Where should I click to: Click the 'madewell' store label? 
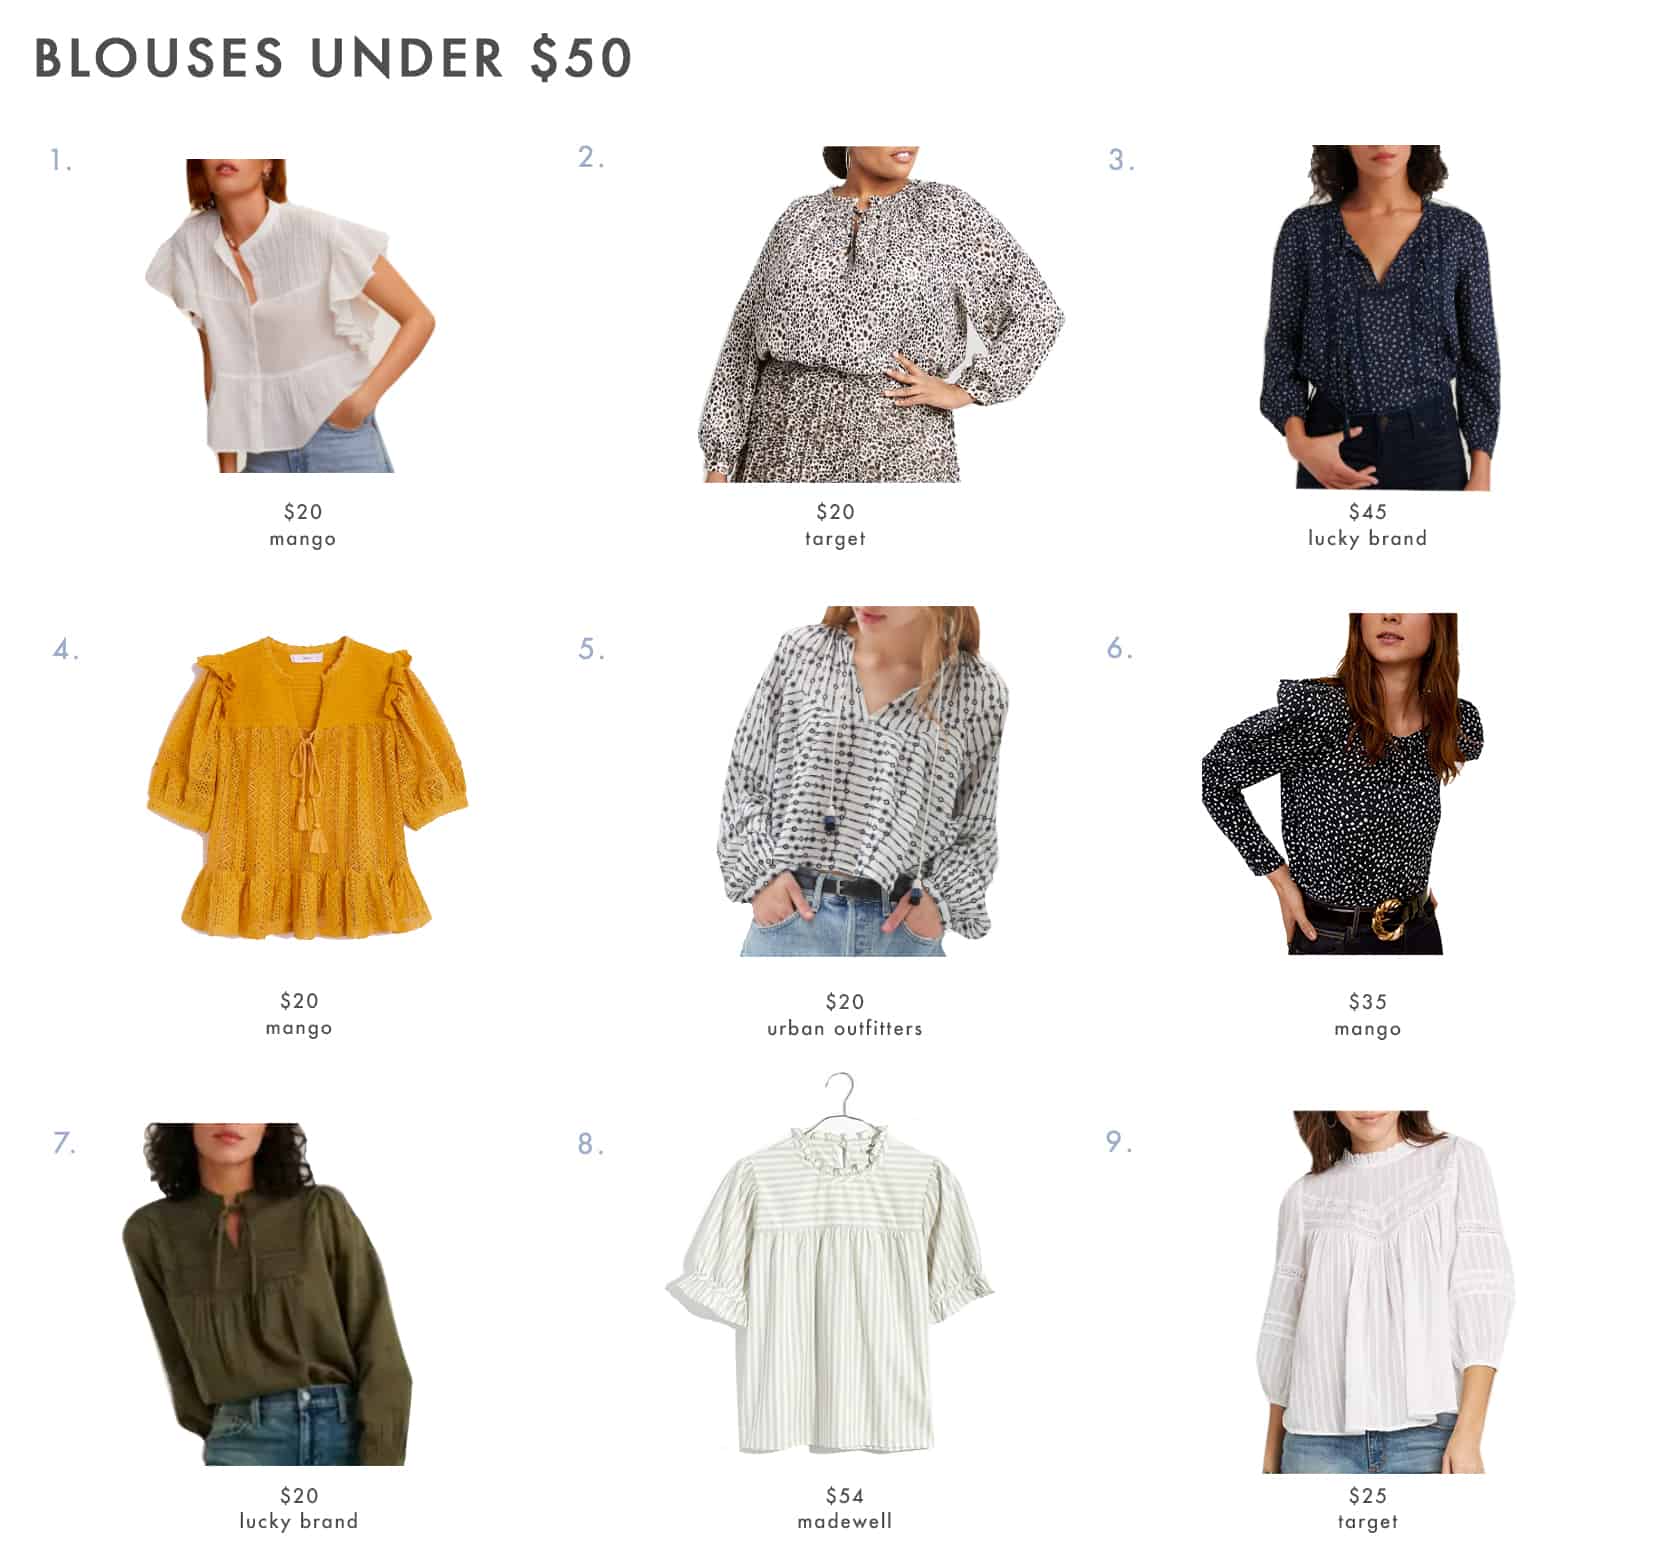point(844,1521)
